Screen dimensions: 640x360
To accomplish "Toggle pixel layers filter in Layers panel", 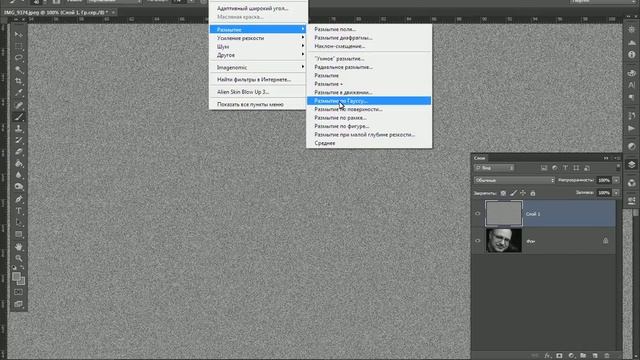I will [544, 168].
